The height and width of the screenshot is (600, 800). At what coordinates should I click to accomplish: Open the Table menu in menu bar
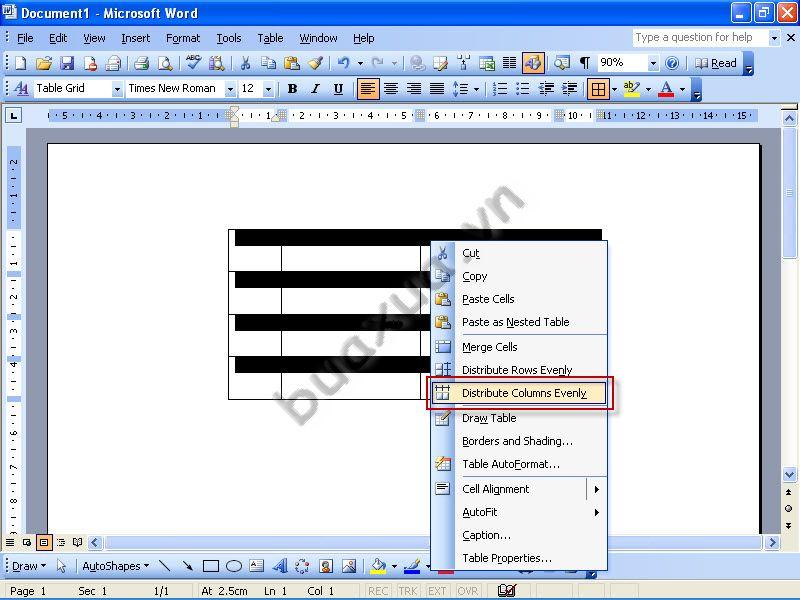pyautogui.click(x=270, y=38)
